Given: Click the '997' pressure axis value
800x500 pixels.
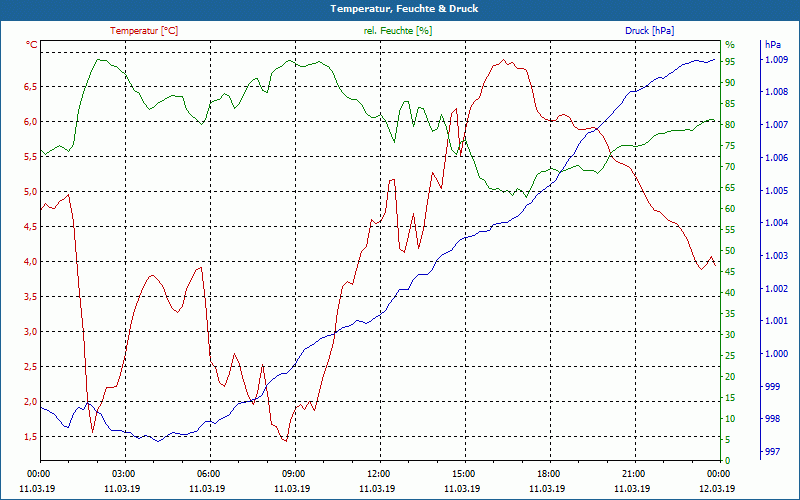Looking at the screenshot, I should pyautogui.click(x=772, y=452).
